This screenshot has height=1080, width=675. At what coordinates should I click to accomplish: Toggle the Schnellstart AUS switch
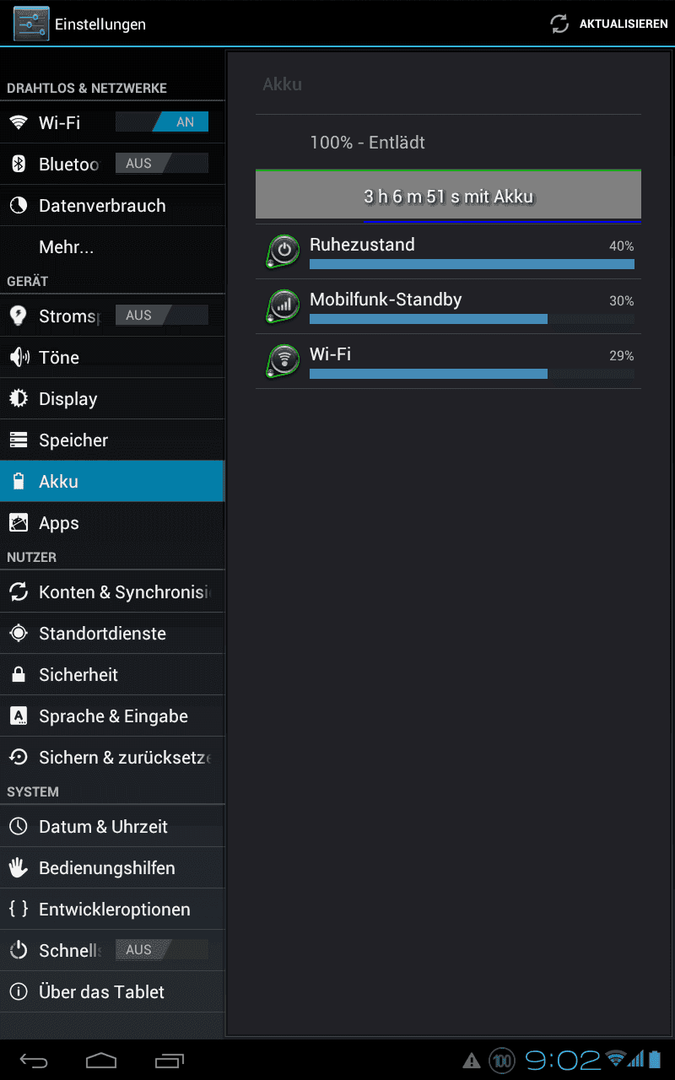click(x=162, y=950)
